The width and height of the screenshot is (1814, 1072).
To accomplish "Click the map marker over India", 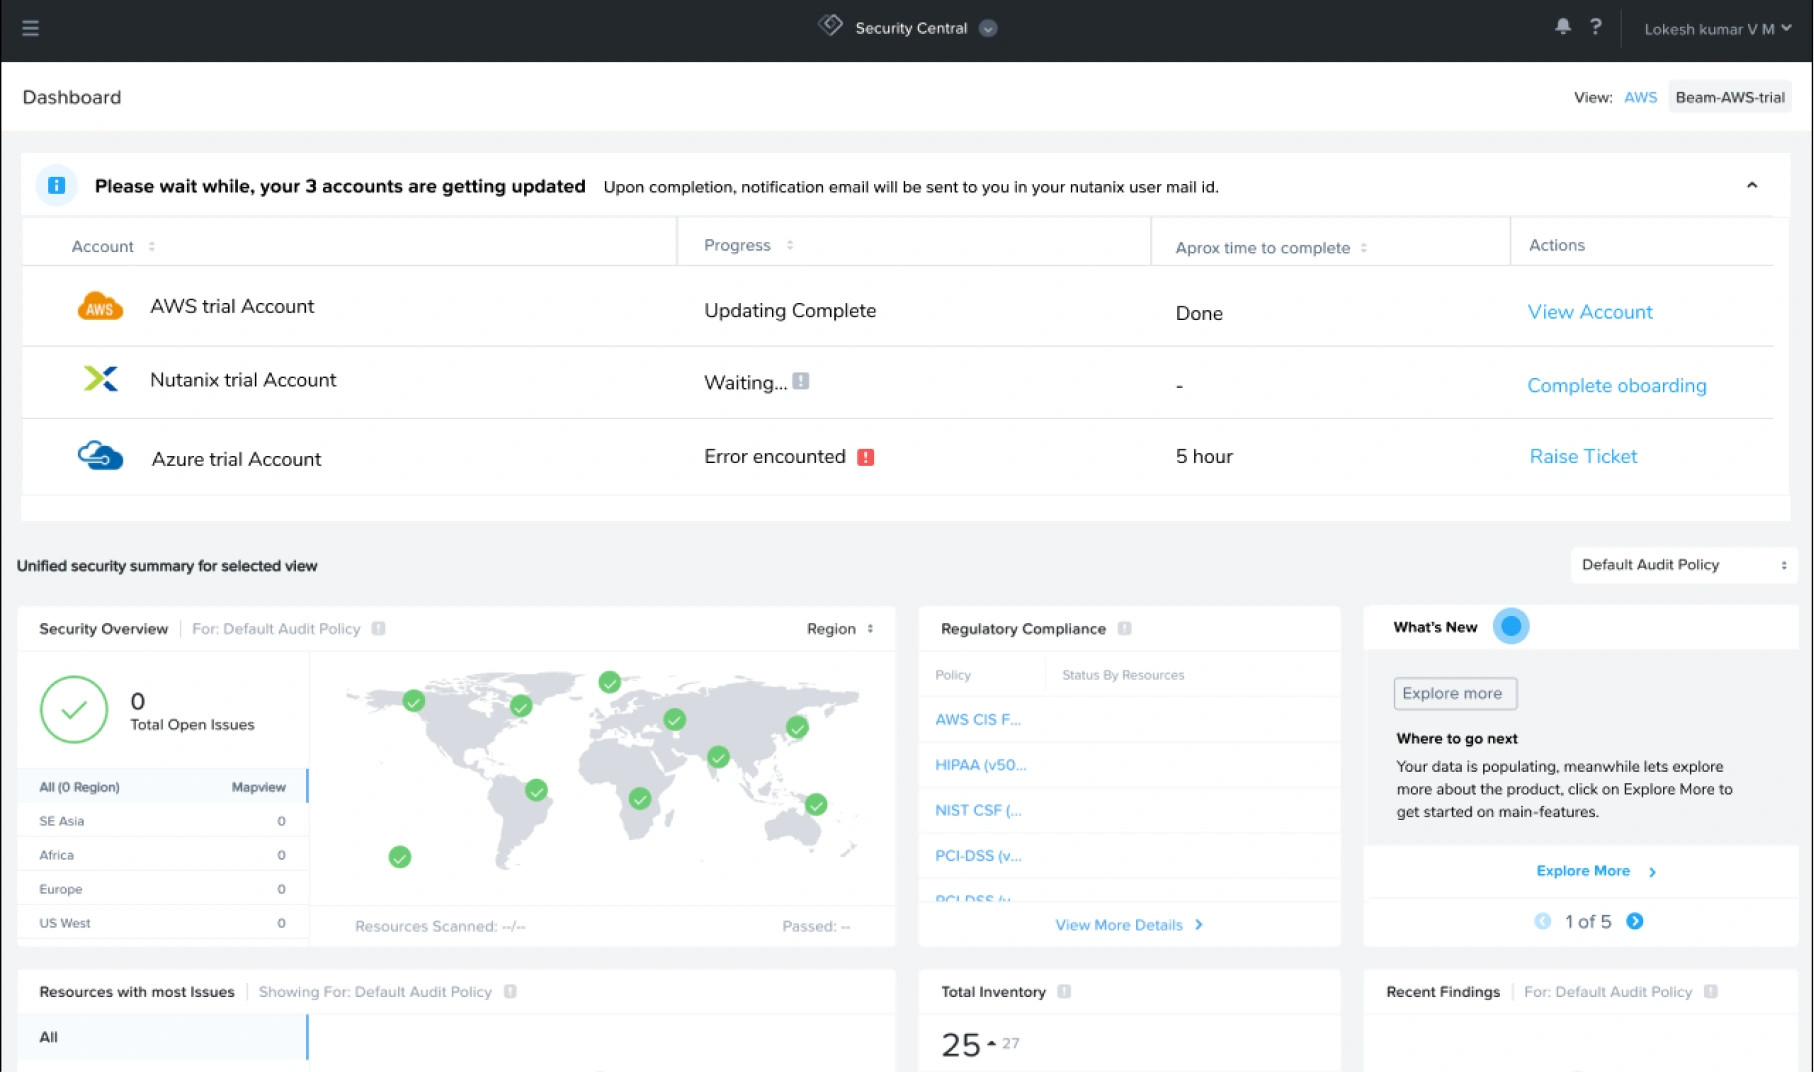I will coord(718,757).
